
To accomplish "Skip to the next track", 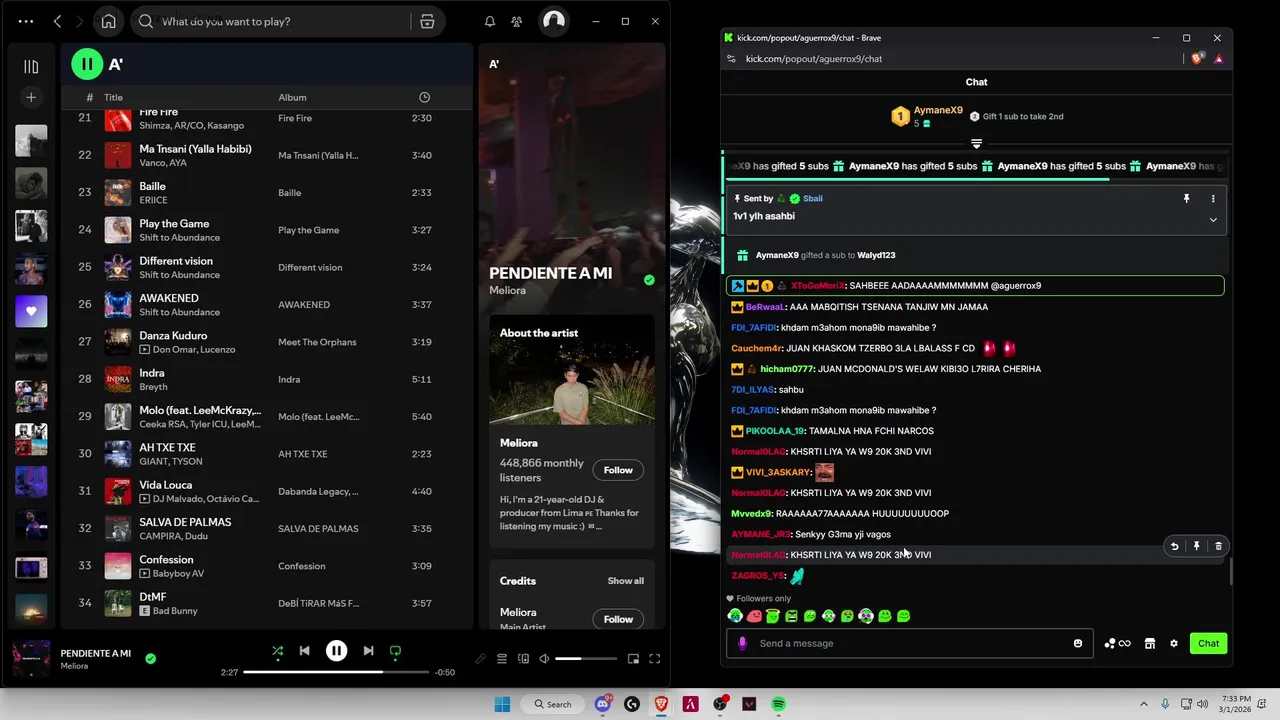I will point(368,651).
